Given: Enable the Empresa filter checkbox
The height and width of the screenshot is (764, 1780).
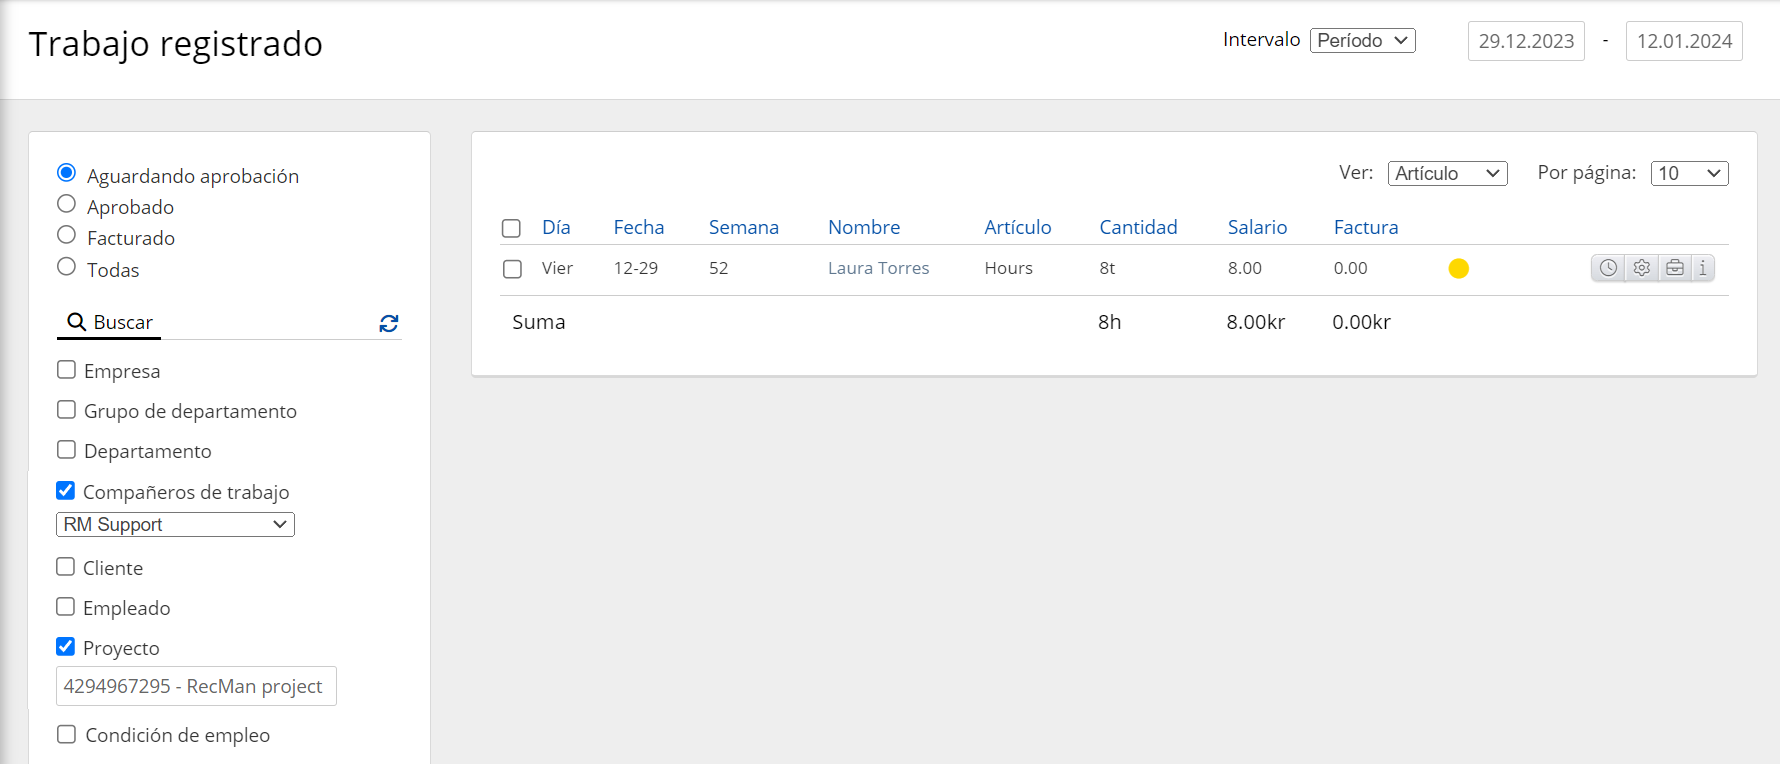Looking at the screenshot, I should tap(67, 370).
